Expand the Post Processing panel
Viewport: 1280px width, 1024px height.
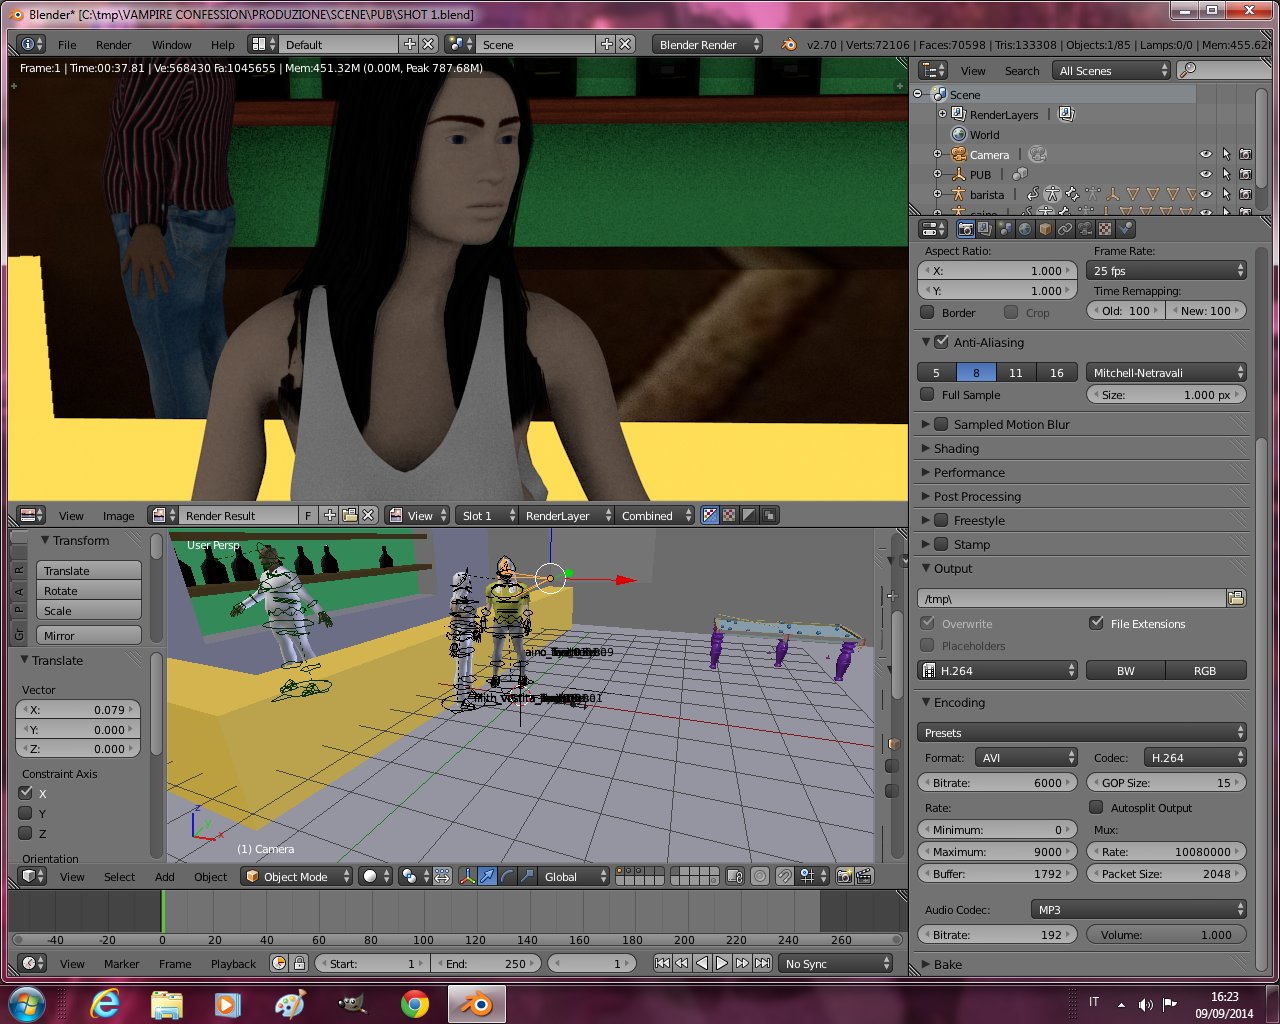[977, 496]
